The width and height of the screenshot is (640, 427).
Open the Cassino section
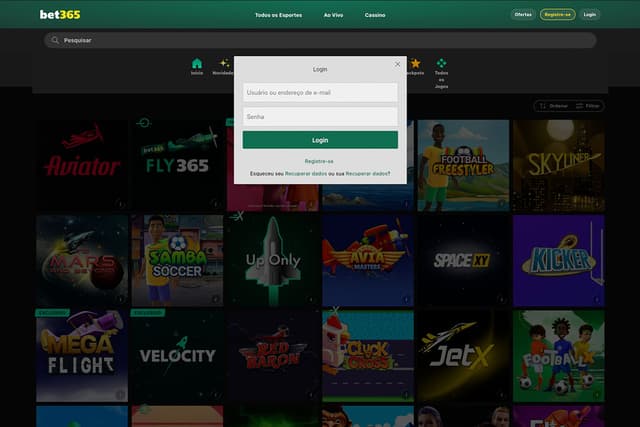point(375,15)
